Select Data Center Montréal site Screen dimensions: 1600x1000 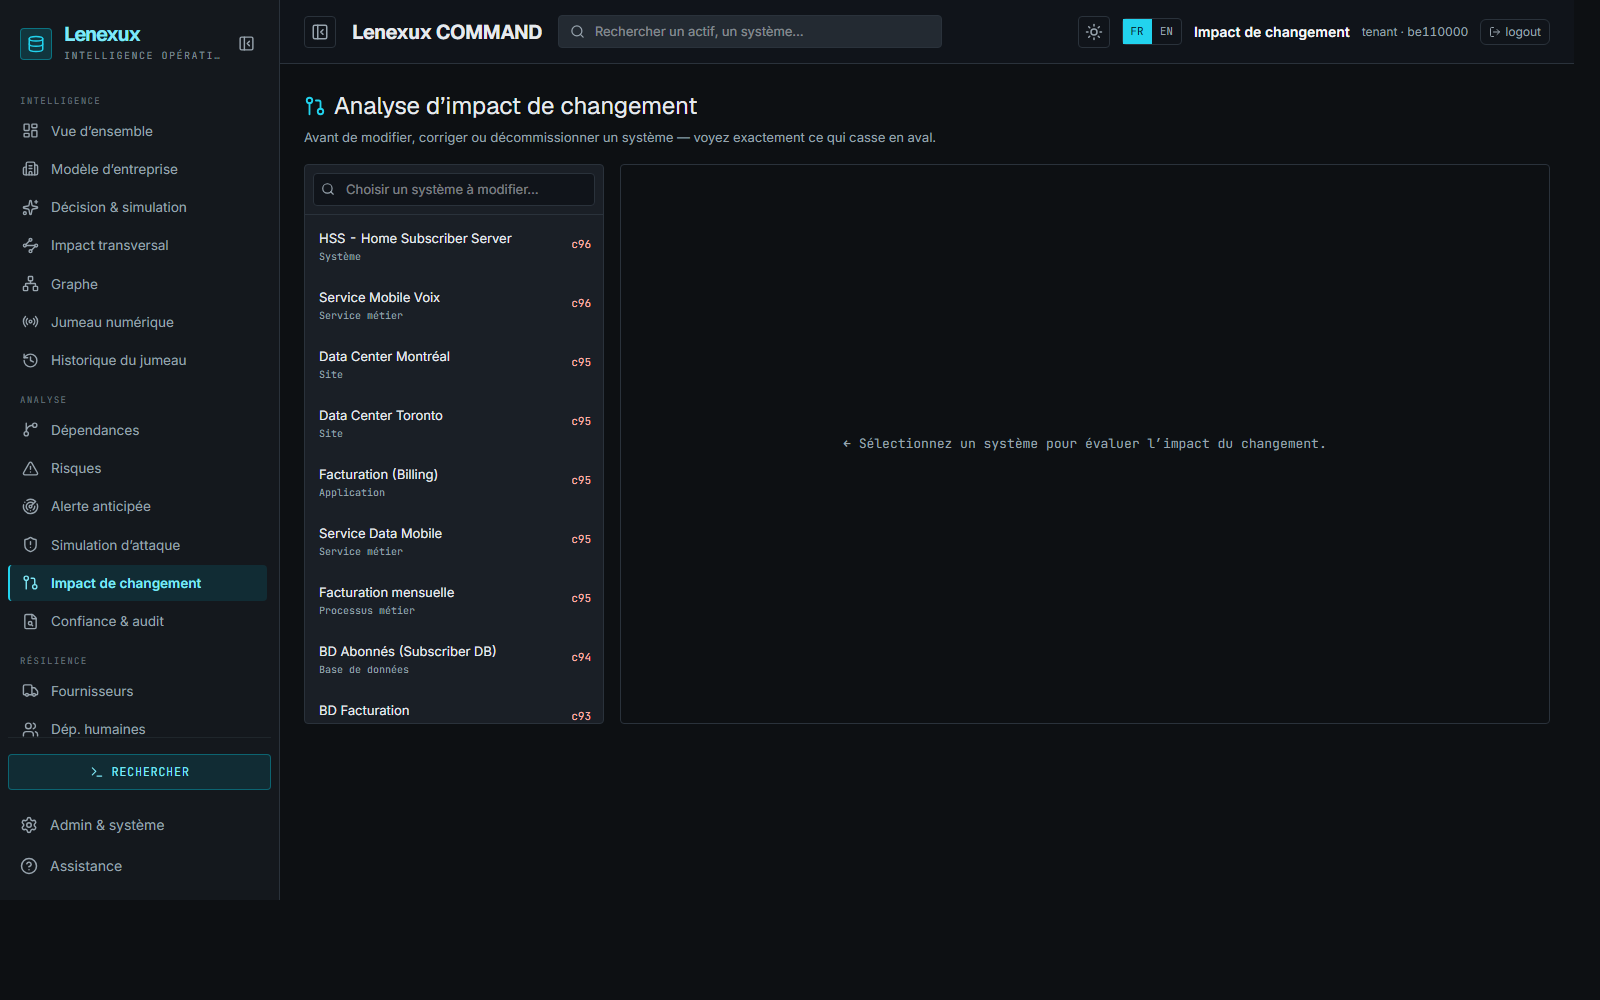coord(454,363)
